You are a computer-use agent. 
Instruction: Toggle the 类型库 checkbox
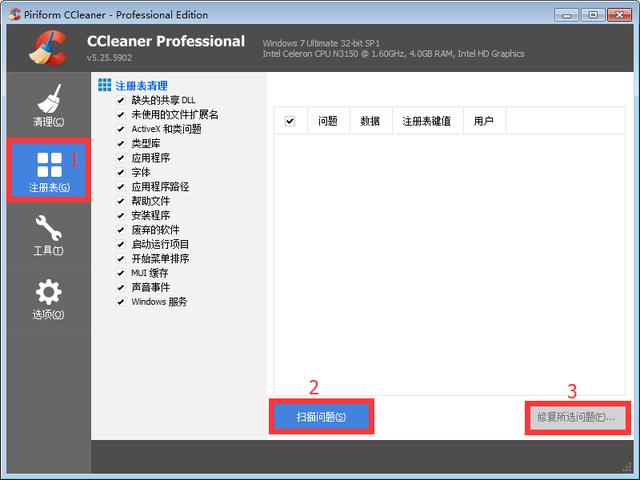pos(121,143)
